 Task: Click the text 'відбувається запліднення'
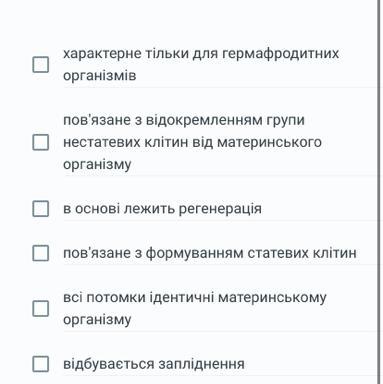[x=154, y=364]
